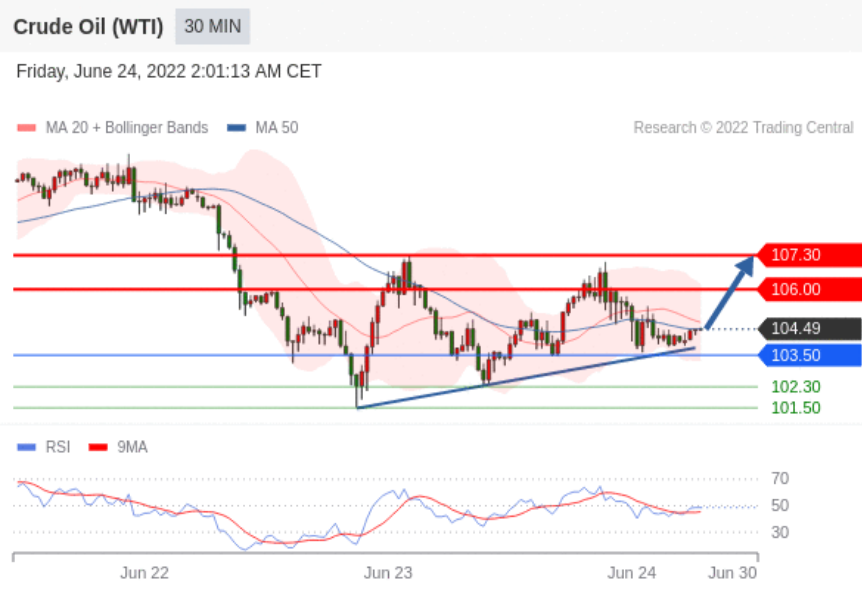Click Research © 2022 Trading Central credit
Image resolution: width=862 pixels, height=594 pixels.
[743, 128]
